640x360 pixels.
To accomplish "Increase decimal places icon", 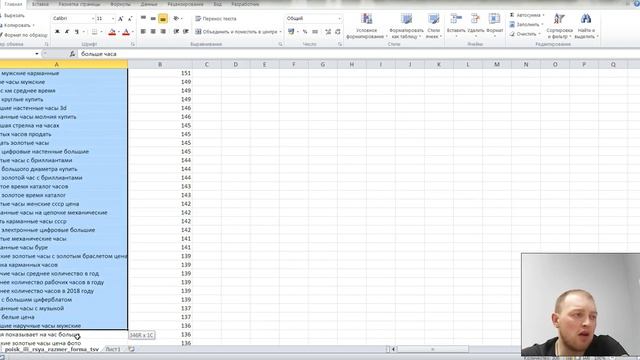I will 328,31.
